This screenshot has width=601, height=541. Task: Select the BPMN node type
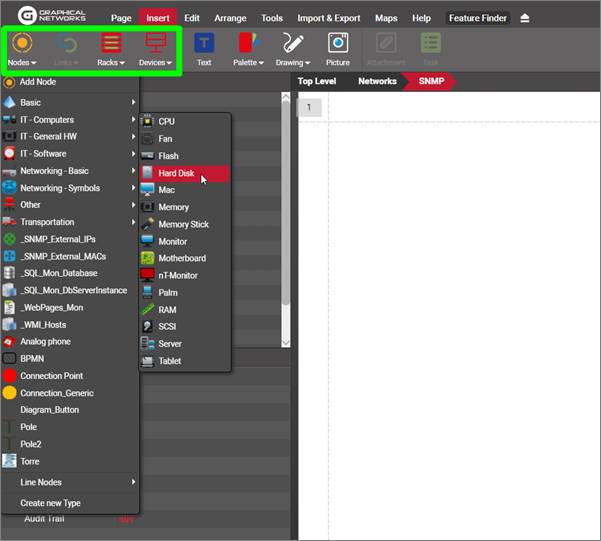click(70, 358)
